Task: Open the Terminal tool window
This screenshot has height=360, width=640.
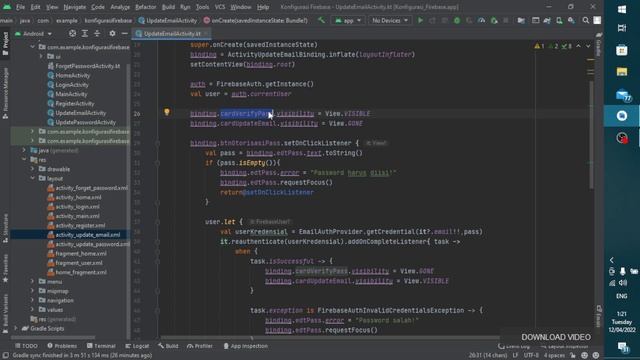Action: click(x=101, y=346)
